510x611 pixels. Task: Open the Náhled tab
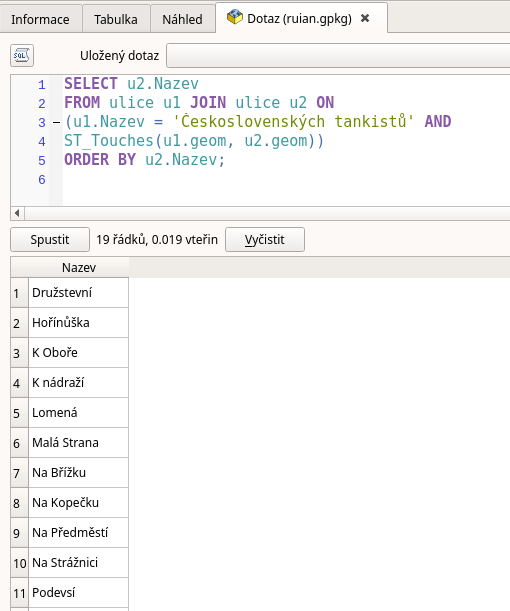(x=182, y=19)
